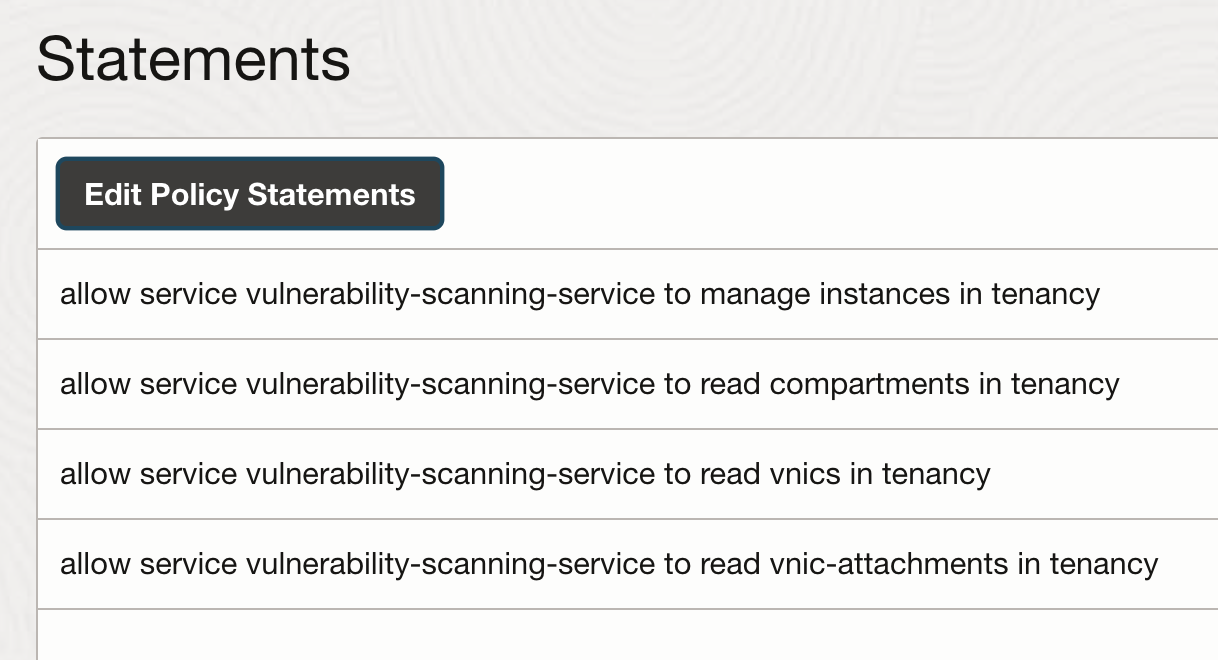Viewport: 1218px width, 660px height.
Task: Click 'vulnerability-scanning-service' in the read vnics statement
Action: click(450, 476)
